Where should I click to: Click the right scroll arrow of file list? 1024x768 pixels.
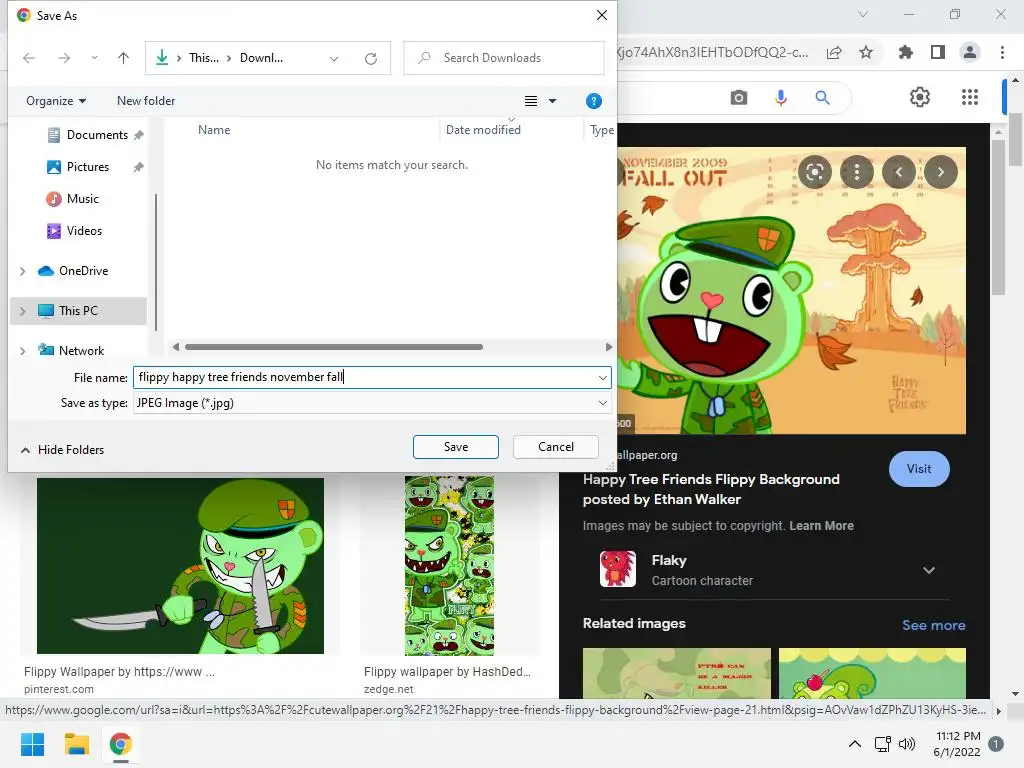pyautogui.click(x=609, y=347)
